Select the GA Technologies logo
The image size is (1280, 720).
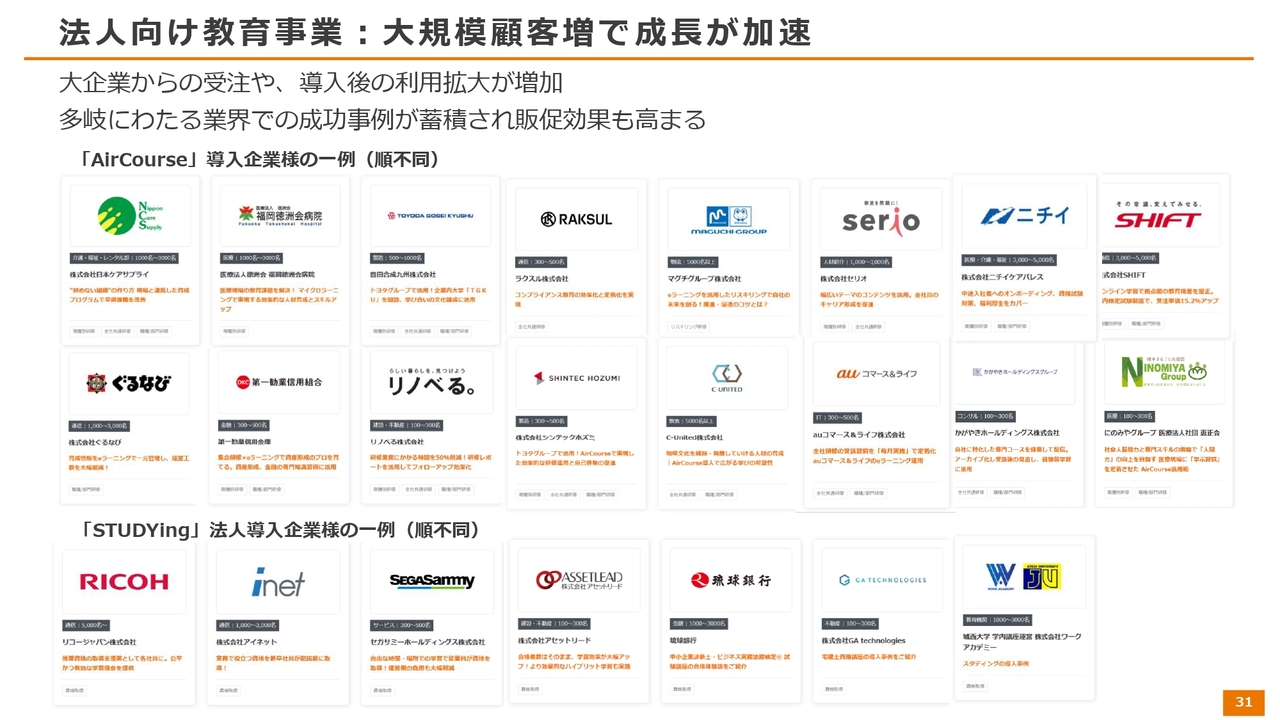coord(883,580)
